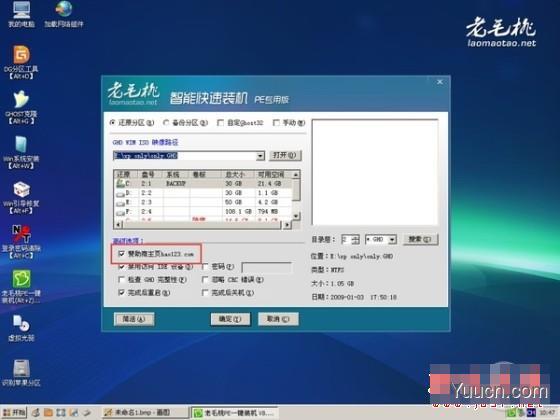Enable the 检查 GHO 完整性 checkbox

(121, 279)
